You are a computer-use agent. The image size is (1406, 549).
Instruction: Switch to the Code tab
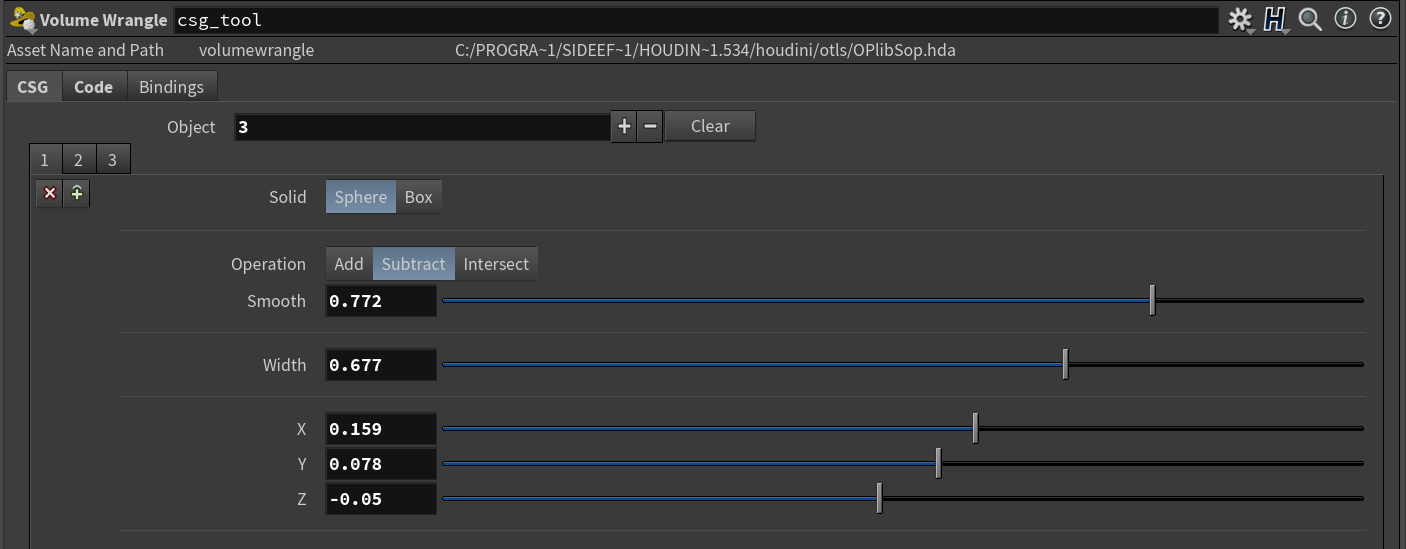93,87
